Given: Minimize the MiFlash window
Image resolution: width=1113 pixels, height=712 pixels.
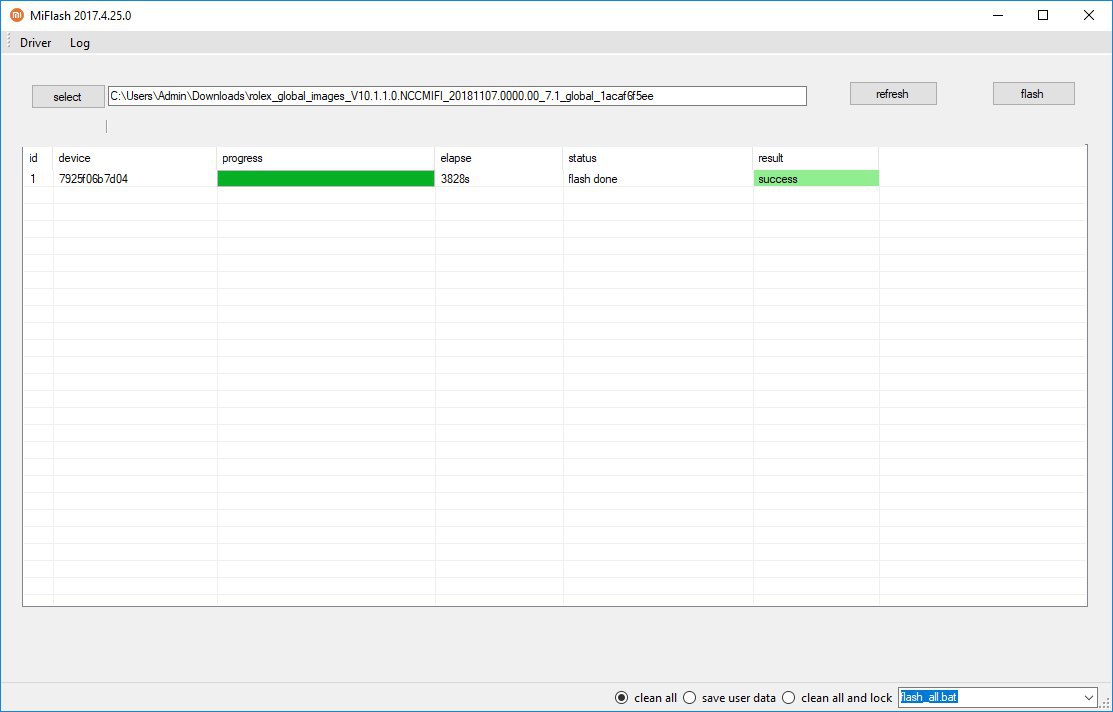Looking at the screenshot, I should tap(998, 15).
